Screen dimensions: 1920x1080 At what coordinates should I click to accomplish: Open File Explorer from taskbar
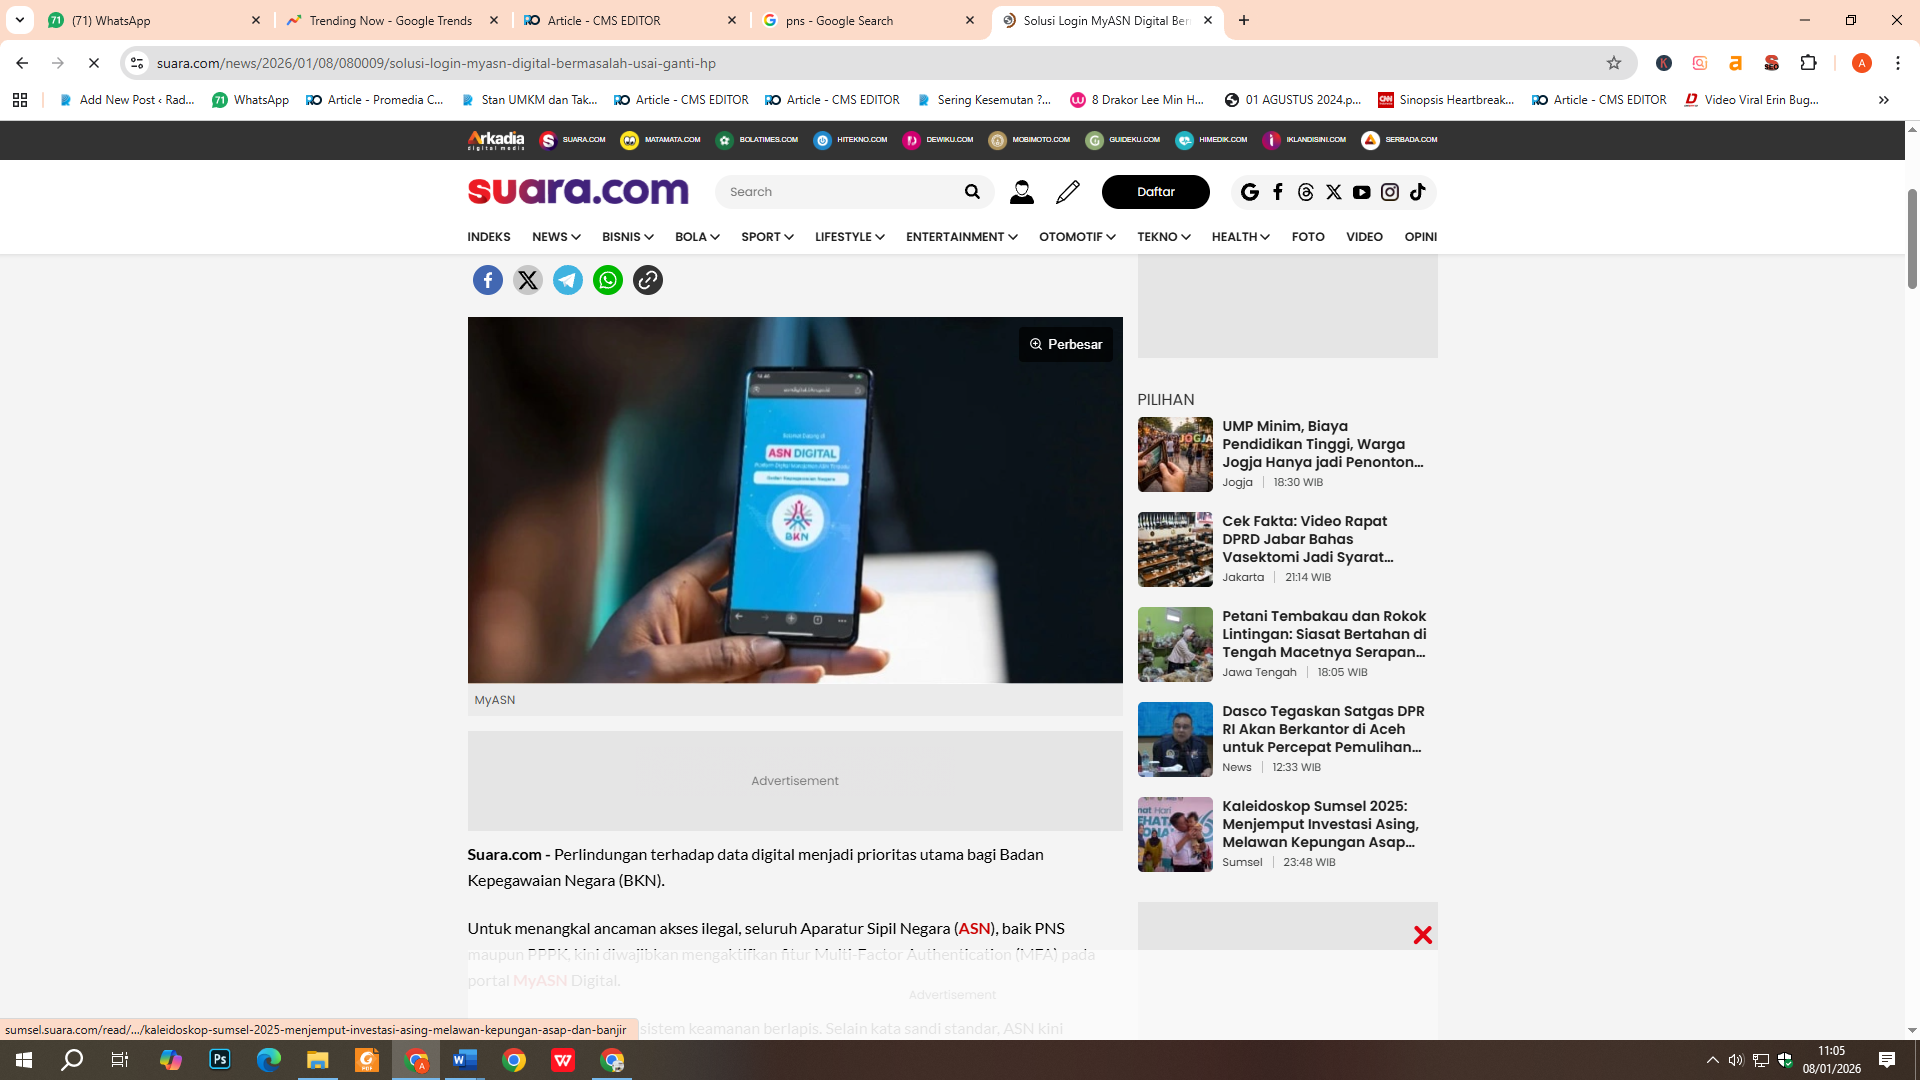coord(318,1060)
